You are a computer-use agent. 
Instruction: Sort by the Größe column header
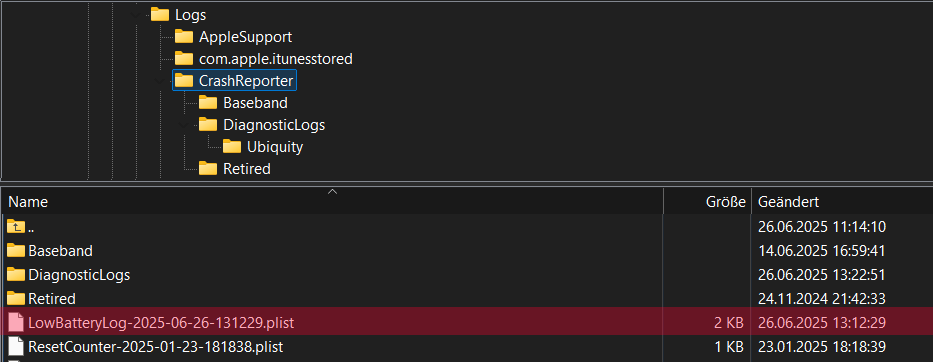point(707,201)
